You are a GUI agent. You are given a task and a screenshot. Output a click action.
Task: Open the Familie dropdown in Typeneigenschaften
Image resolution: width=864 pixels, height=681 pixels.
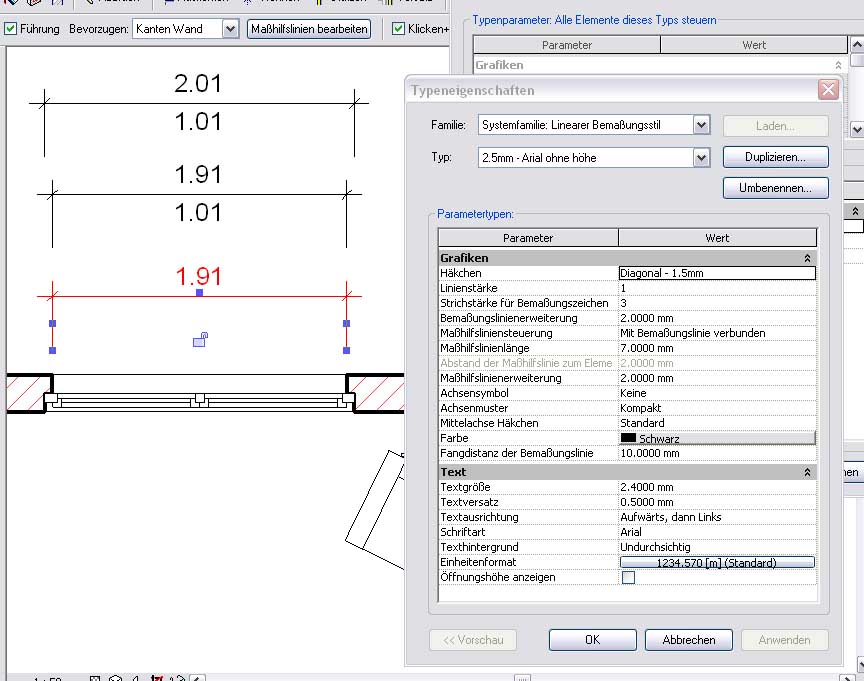coord(701,125)
